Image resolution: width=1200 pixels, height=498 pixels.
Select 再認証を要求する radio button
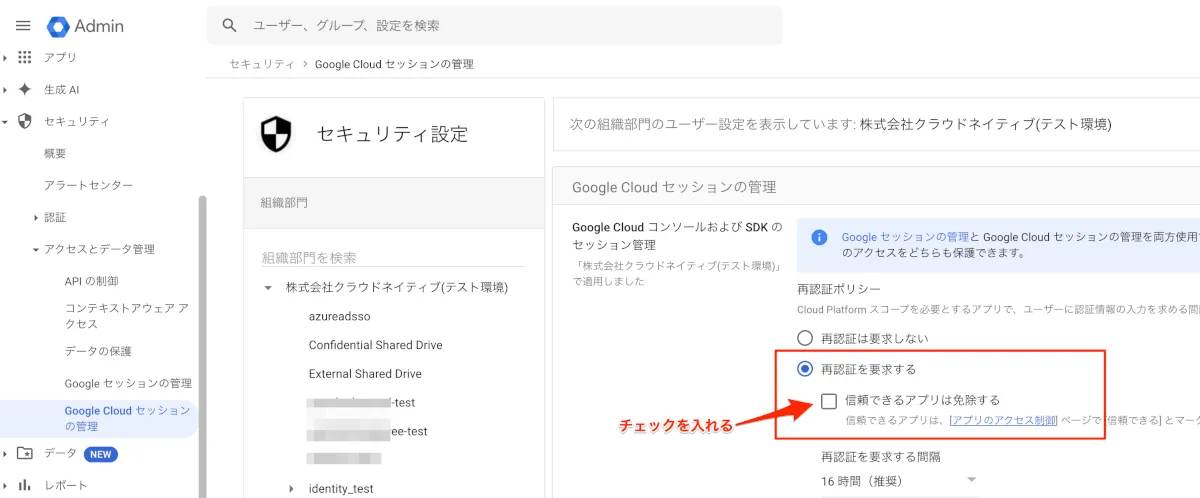(805, 369)
